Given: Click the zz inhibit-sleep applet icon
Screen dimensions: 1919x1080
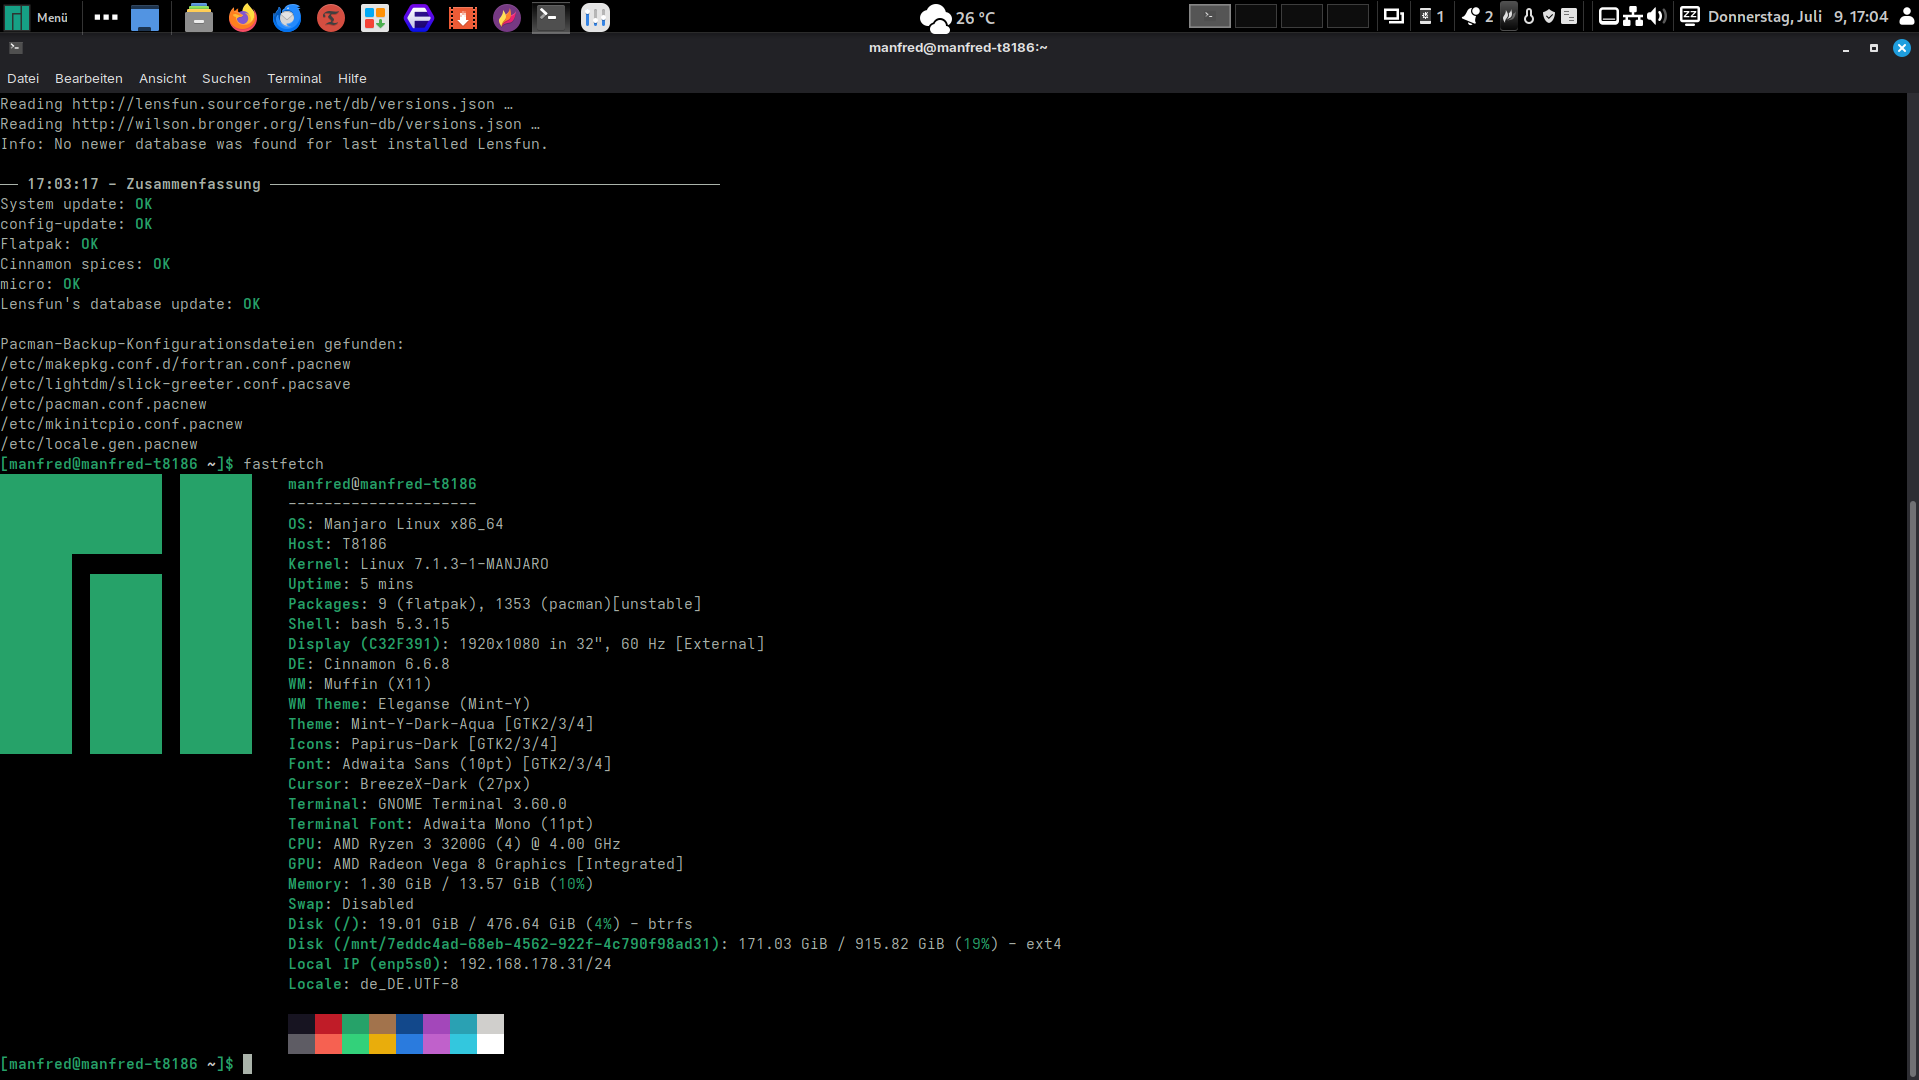Looking at the screenshot, I should (1690, 16).
